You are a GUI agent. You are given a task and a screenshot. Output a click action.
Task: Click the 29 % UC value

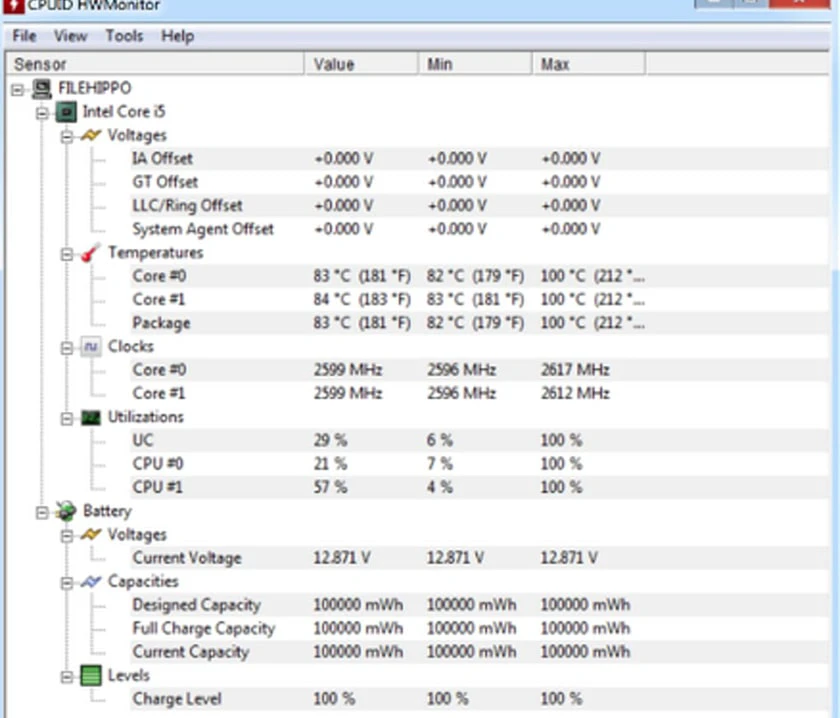[330, 440]
